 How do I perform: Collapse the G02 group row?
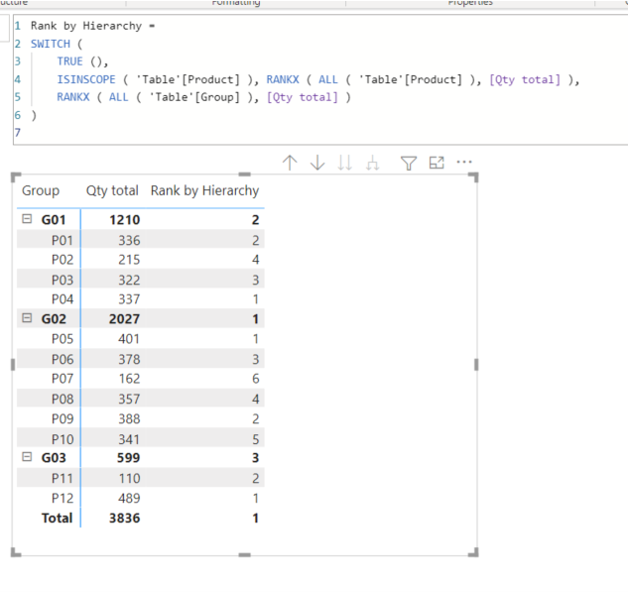pos(27,318)
